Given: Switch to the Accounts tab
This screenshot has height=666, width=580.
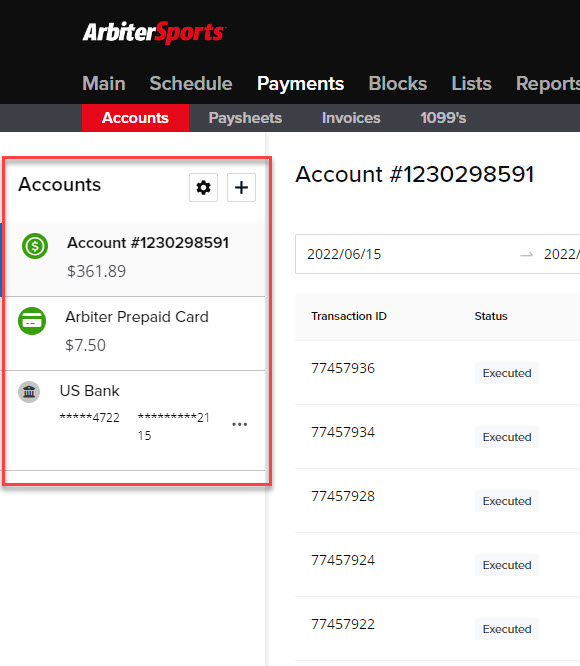Looking at the screenshot, I should [x=135, y=118].
